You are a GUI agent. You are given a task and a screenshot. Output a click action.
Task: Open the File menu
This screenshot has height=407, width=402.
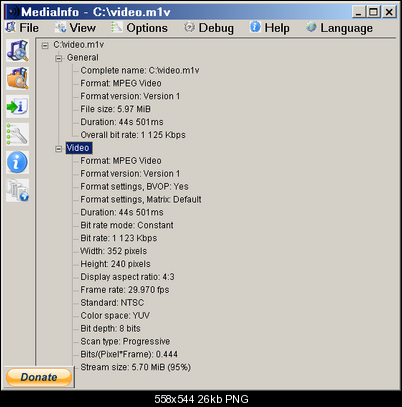(x=22, y=28)
